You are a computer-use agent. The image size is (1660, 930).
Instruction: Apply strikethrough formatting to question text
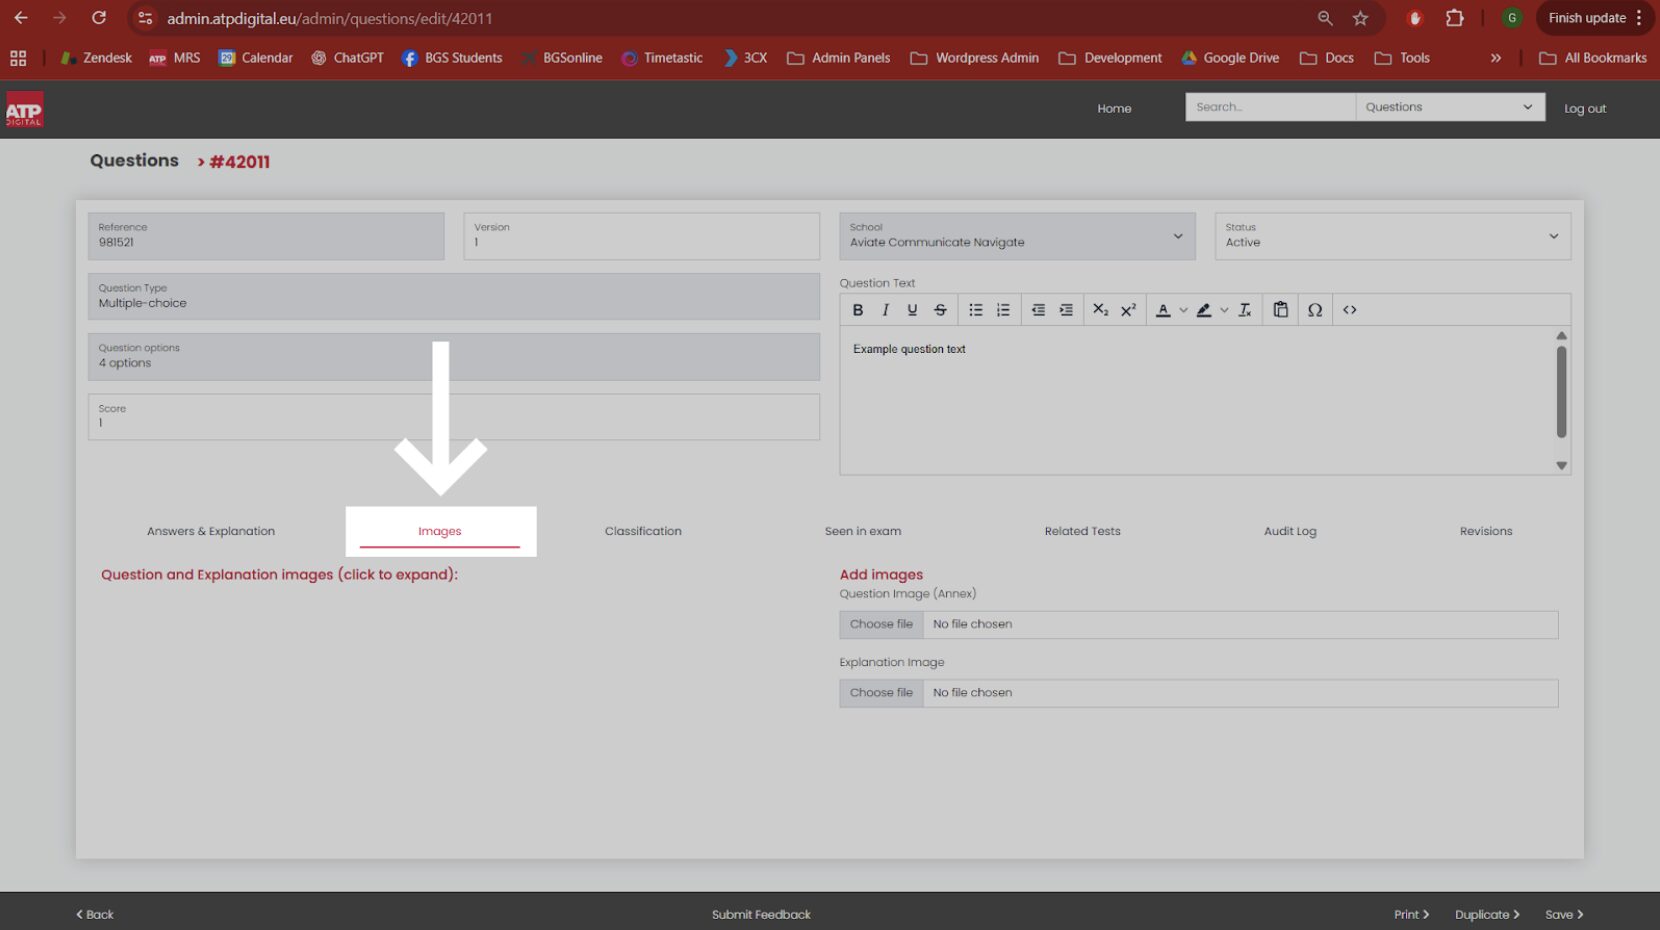click(x=940, y=310)
